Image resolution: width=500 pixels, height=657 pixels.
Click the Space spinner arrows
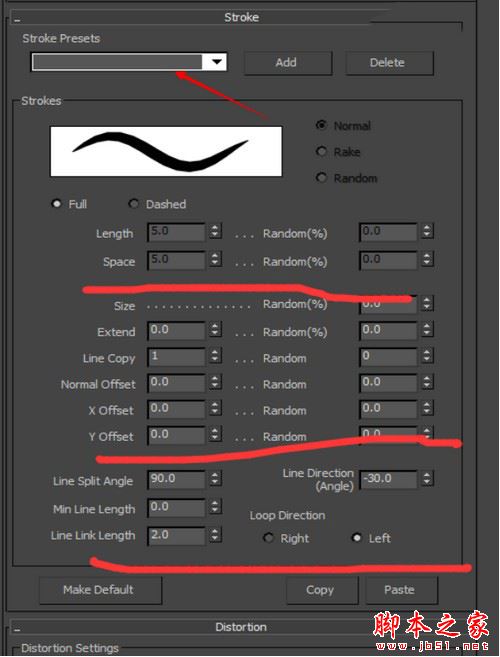(x=215, y=259)
